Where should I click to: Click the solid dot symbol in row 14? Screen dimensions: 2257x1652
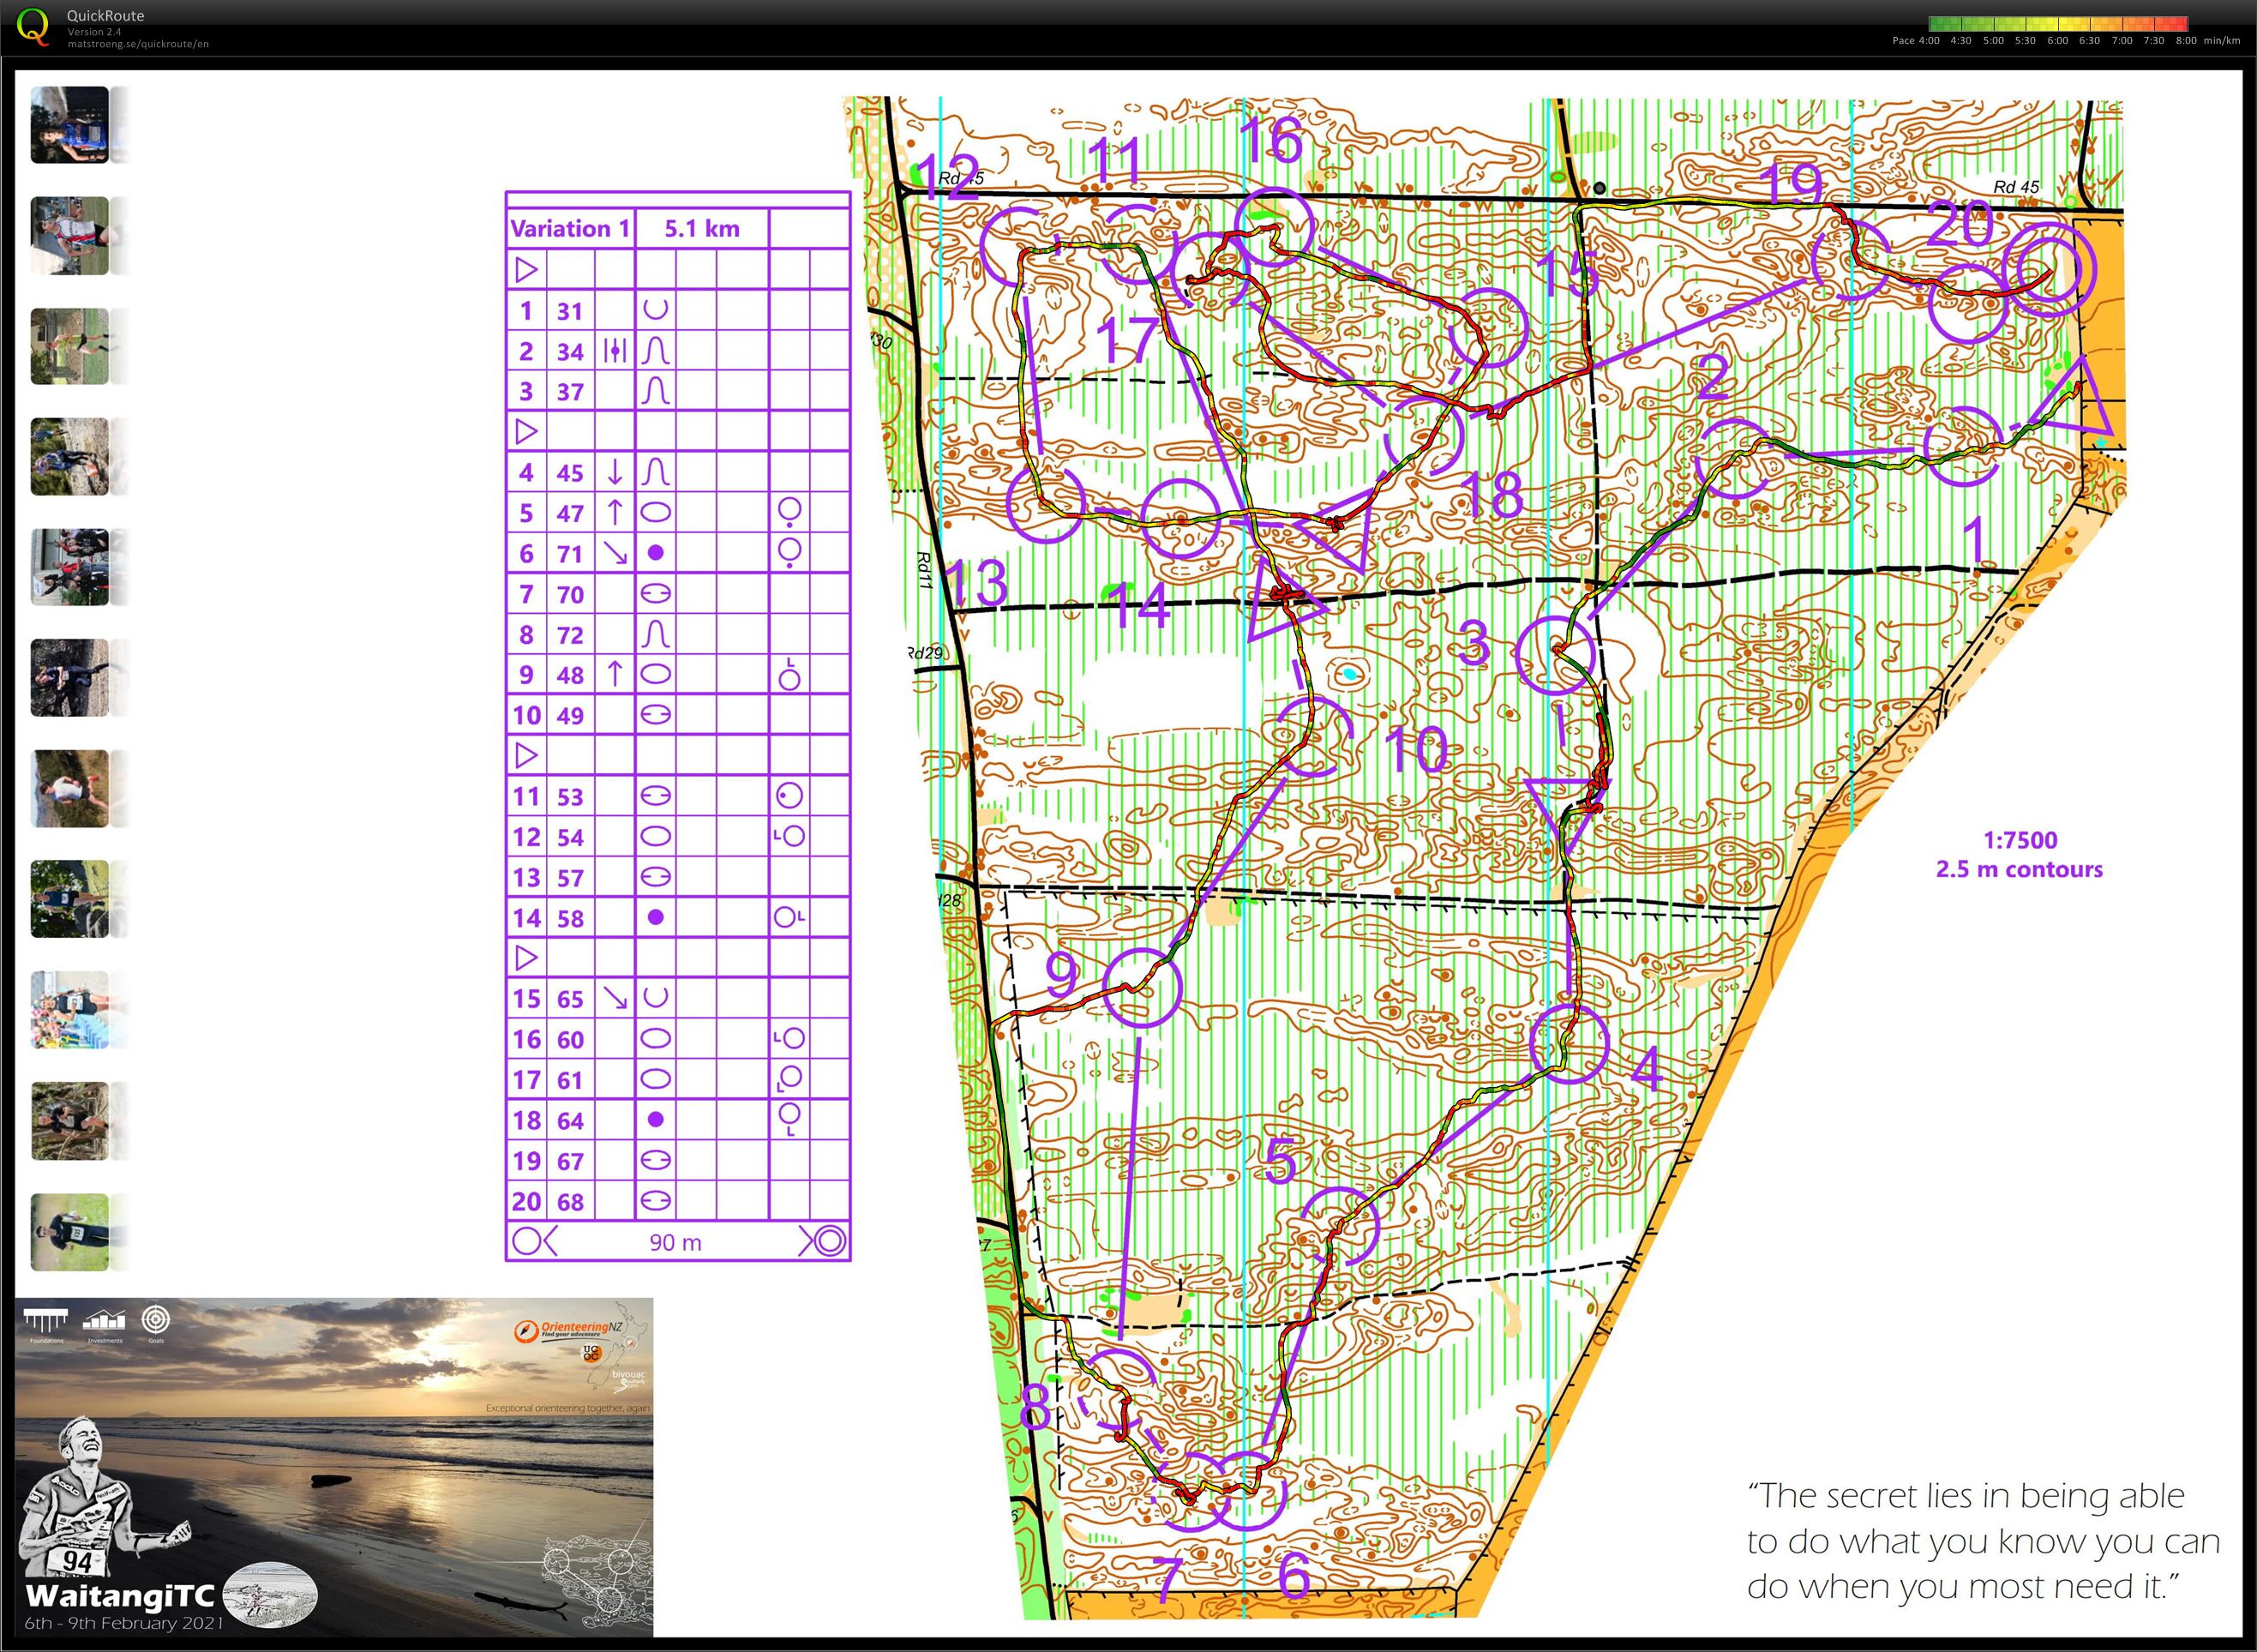click(656, 917)
